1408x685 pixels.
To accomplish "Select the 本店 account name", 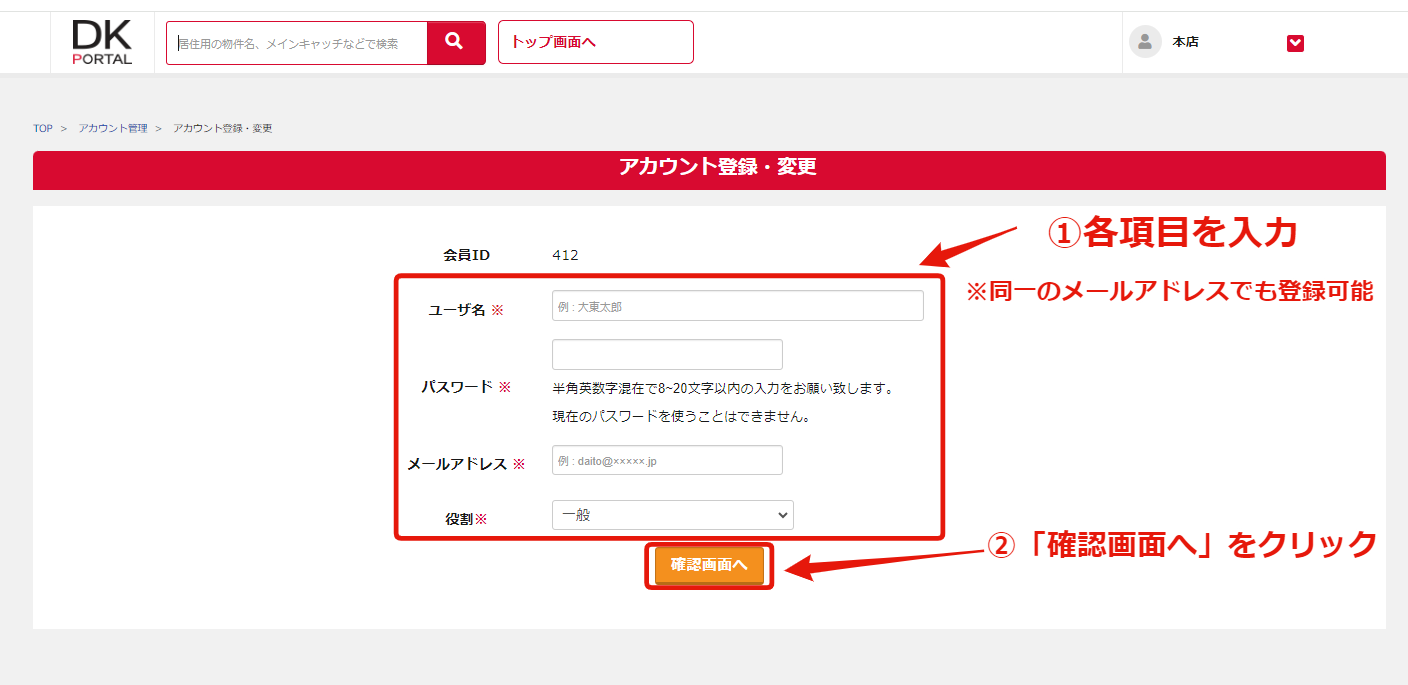I will coord(1185,42).
